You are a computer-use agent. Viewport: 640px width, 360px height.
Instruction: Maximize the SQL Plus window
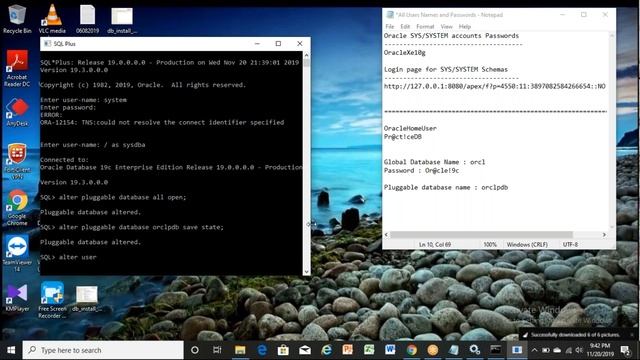tap(278, 44)
